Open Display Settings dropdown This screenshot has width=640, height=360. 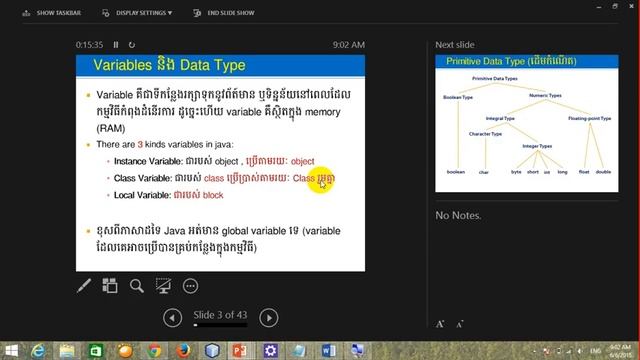click(137, 13)
